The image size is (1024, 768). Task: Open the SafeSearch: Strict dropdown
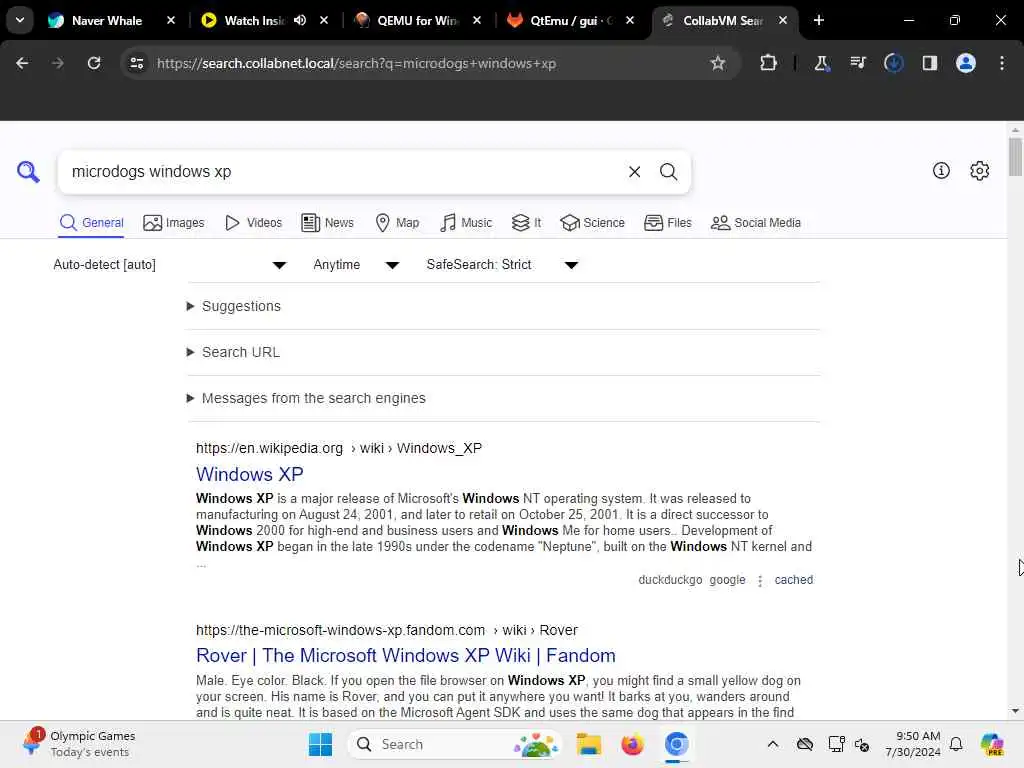click(503, 264)
